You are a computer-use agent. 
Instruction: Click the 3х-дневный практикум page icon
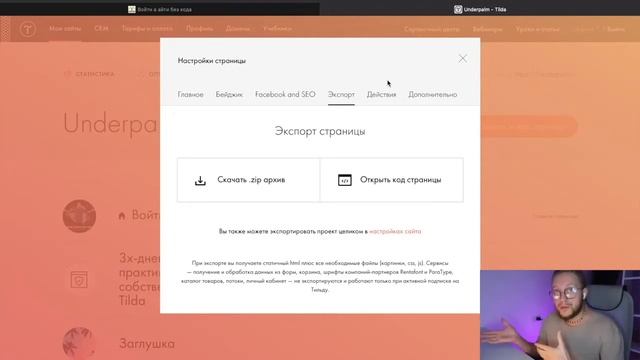click(x=79, y=280)
